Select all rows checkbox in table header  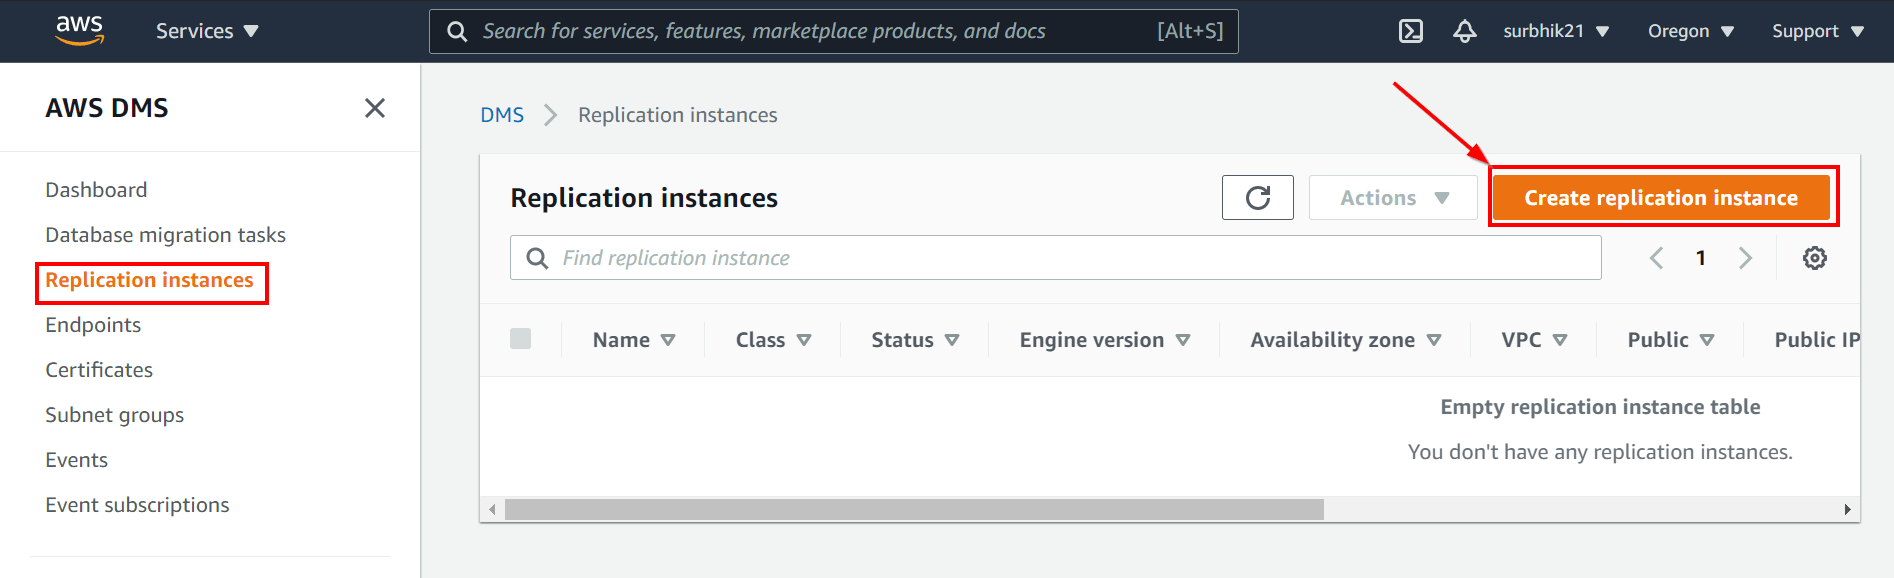(x=521, y=339)
